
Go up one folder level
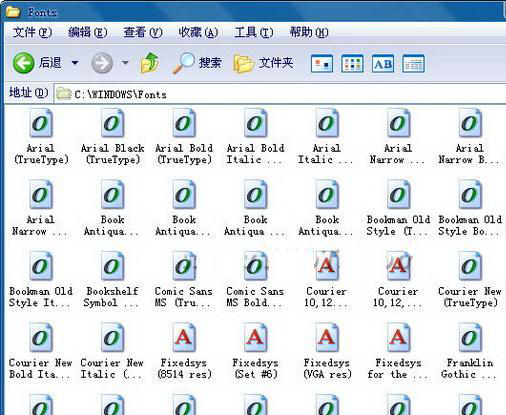[x=150, y=63]
